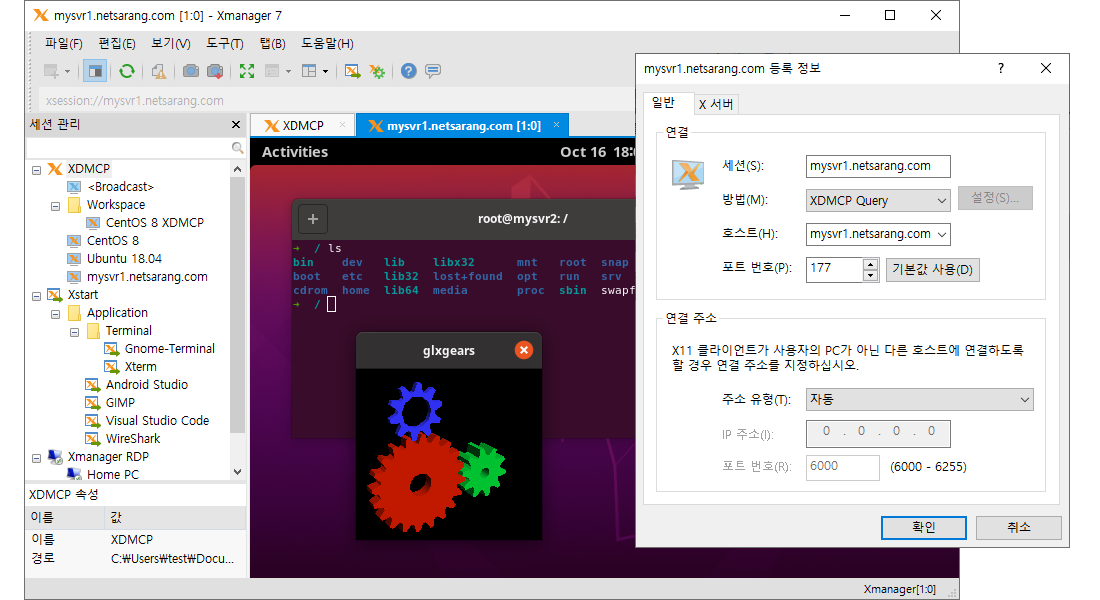Open the 도움말(H) menu
Image resolution: width=1100 pixels, height=600 pixels.
click(327, 44)
